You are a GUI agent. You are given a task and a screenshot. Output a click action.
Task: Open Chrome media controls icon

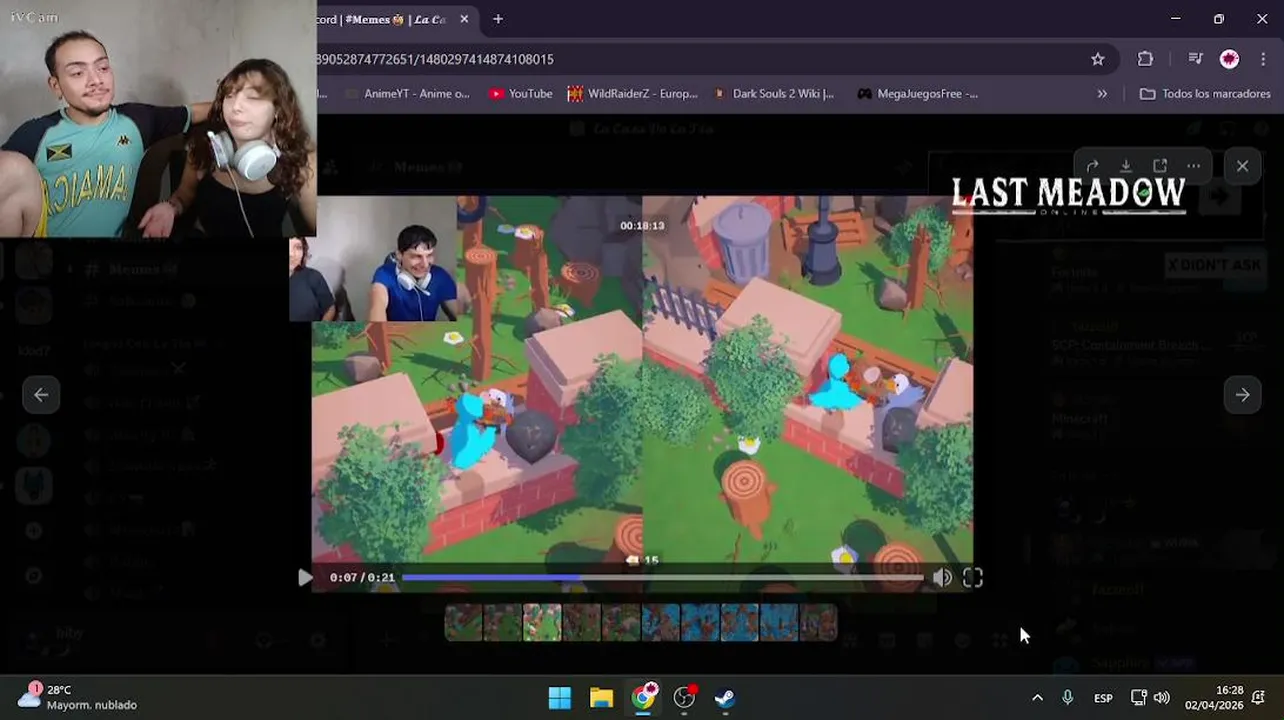coord(1195,59)
